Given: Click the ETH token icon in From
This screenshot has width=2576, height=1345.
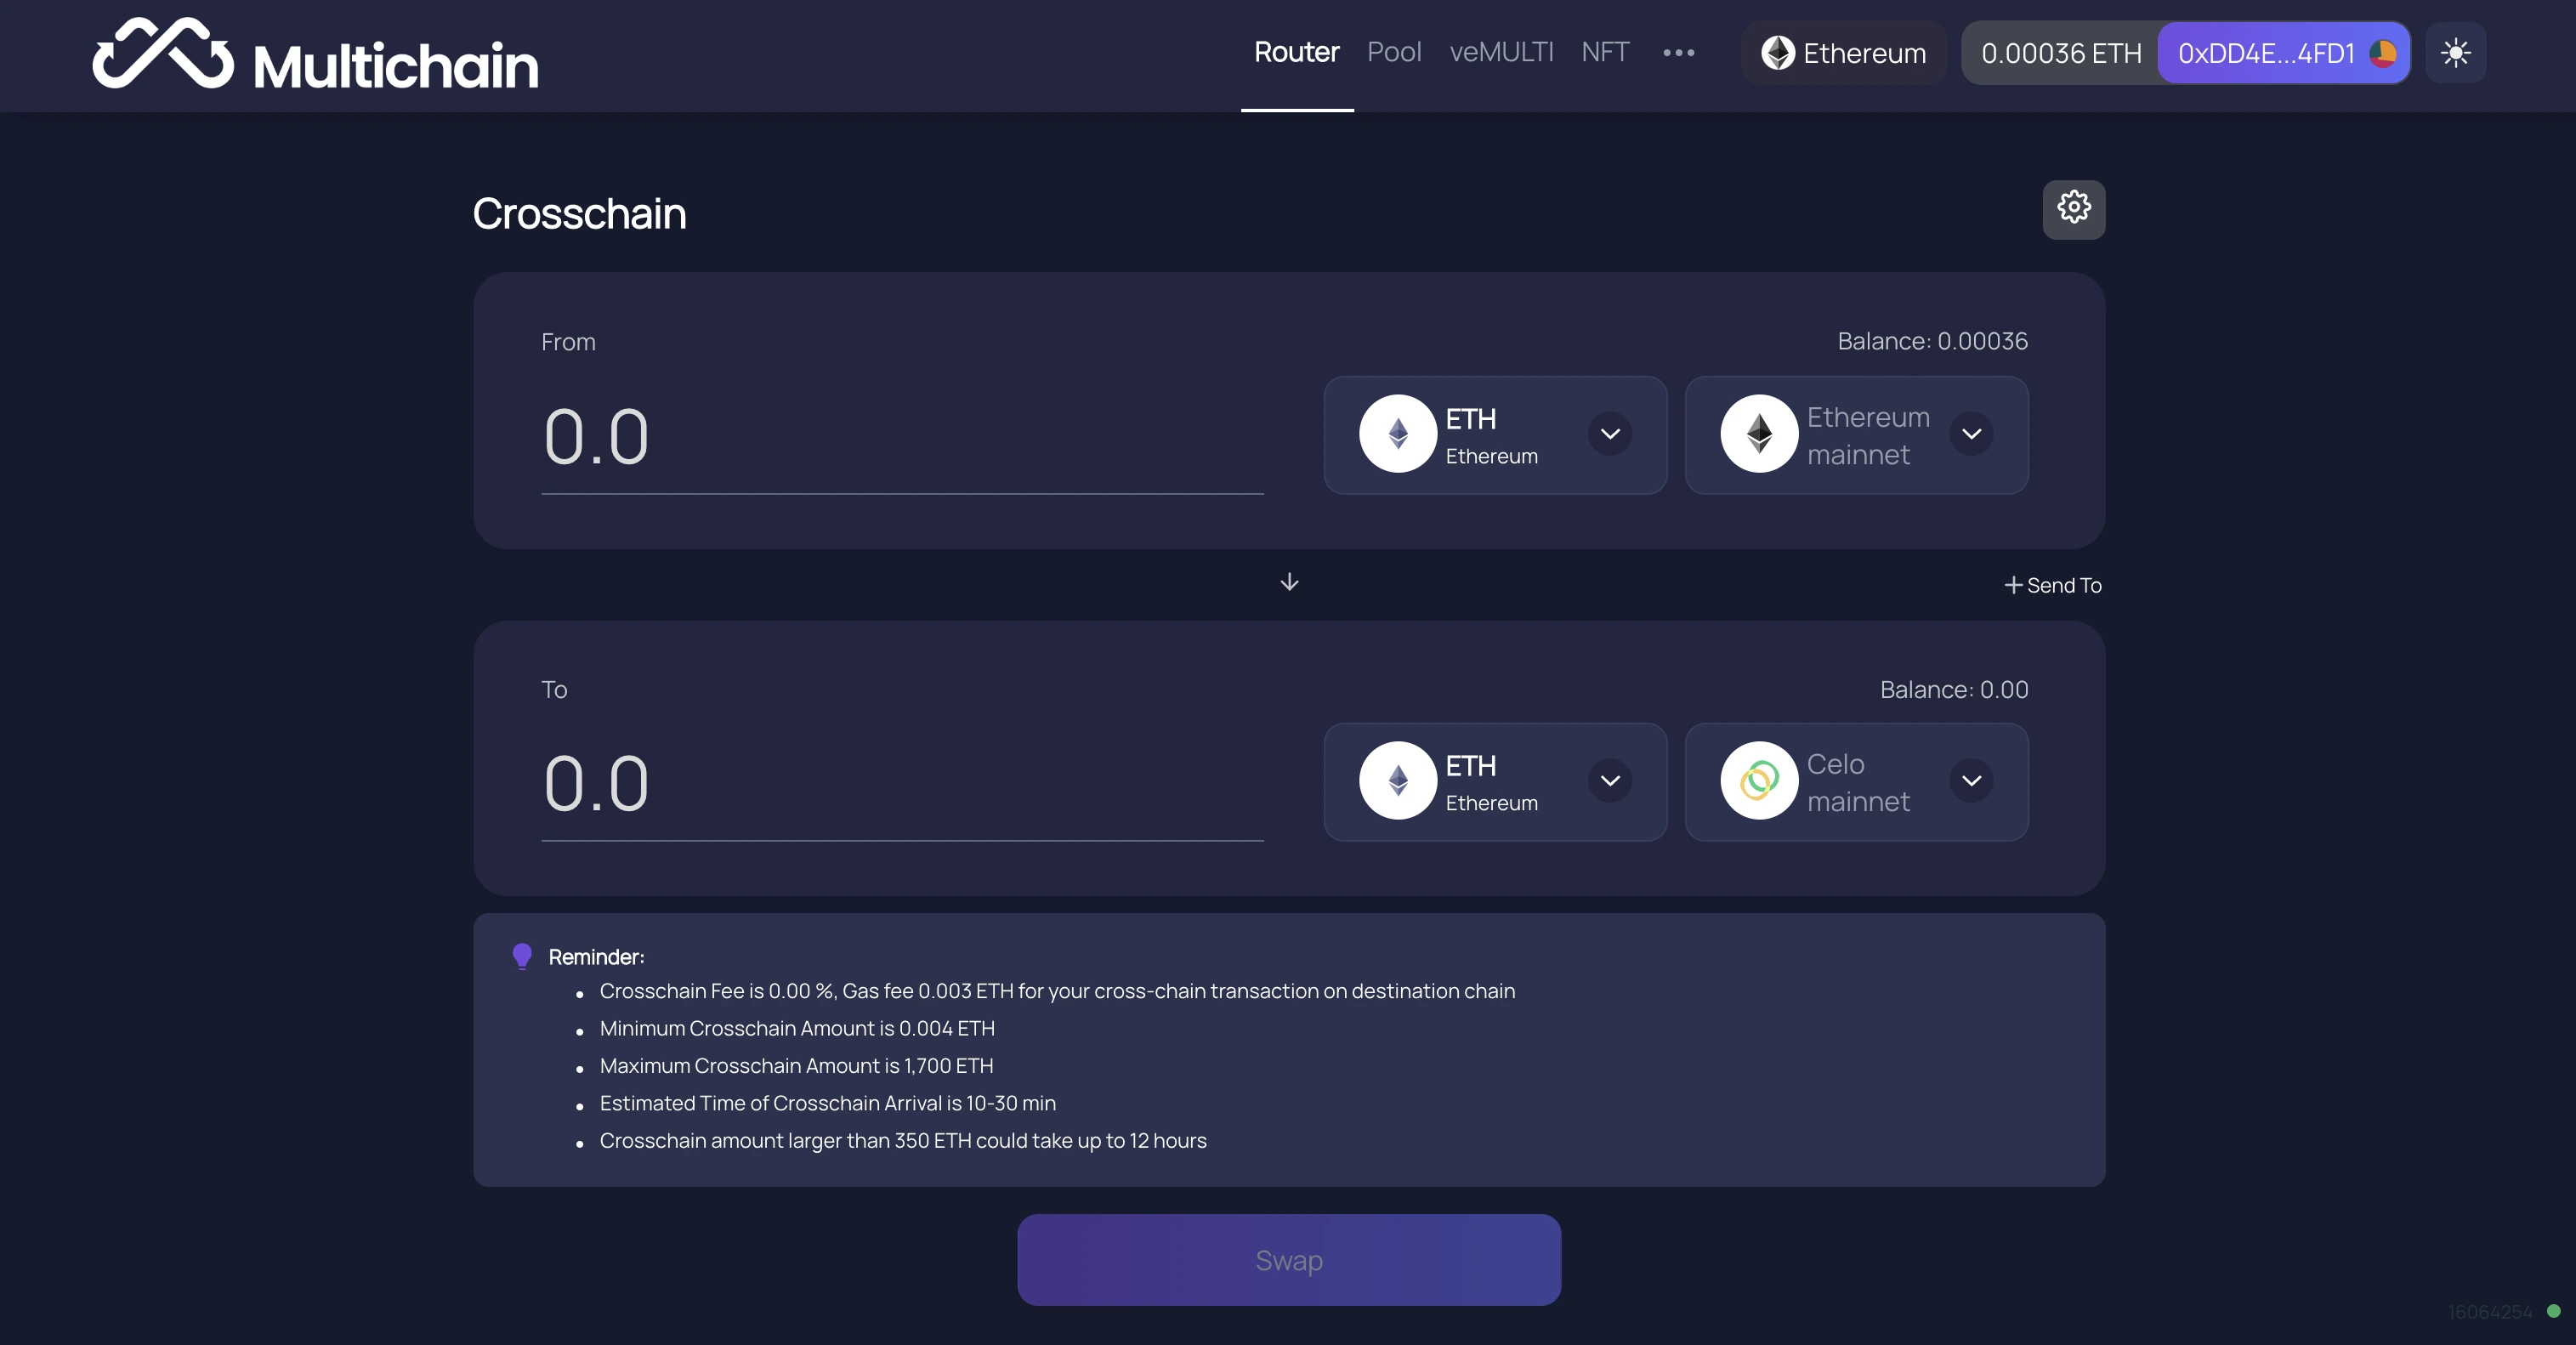Looking at the screenshot, I should point(1397,434).
